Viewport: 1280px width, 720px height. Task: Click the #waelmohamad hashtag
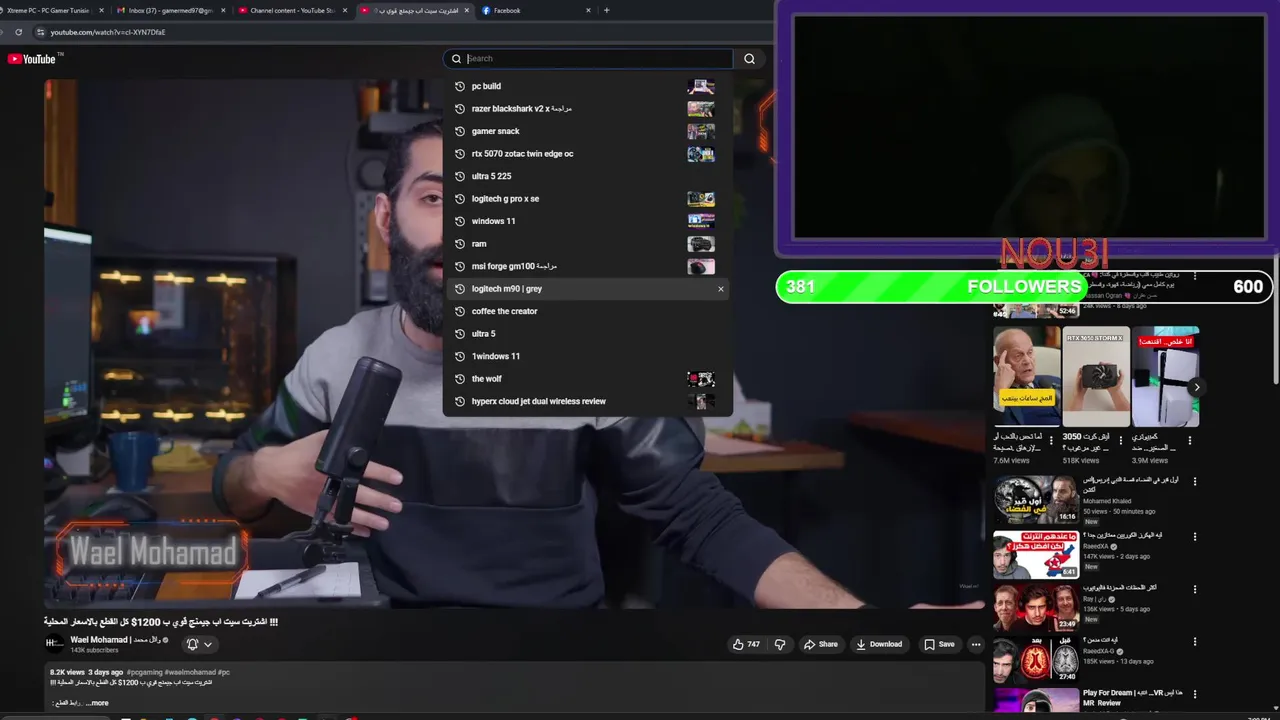tap(189, 672)
